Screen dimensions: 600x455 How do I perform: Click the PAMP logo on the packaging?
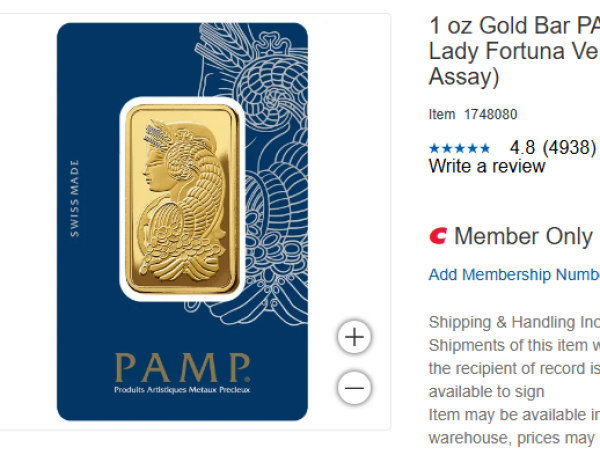coord(183,367)
